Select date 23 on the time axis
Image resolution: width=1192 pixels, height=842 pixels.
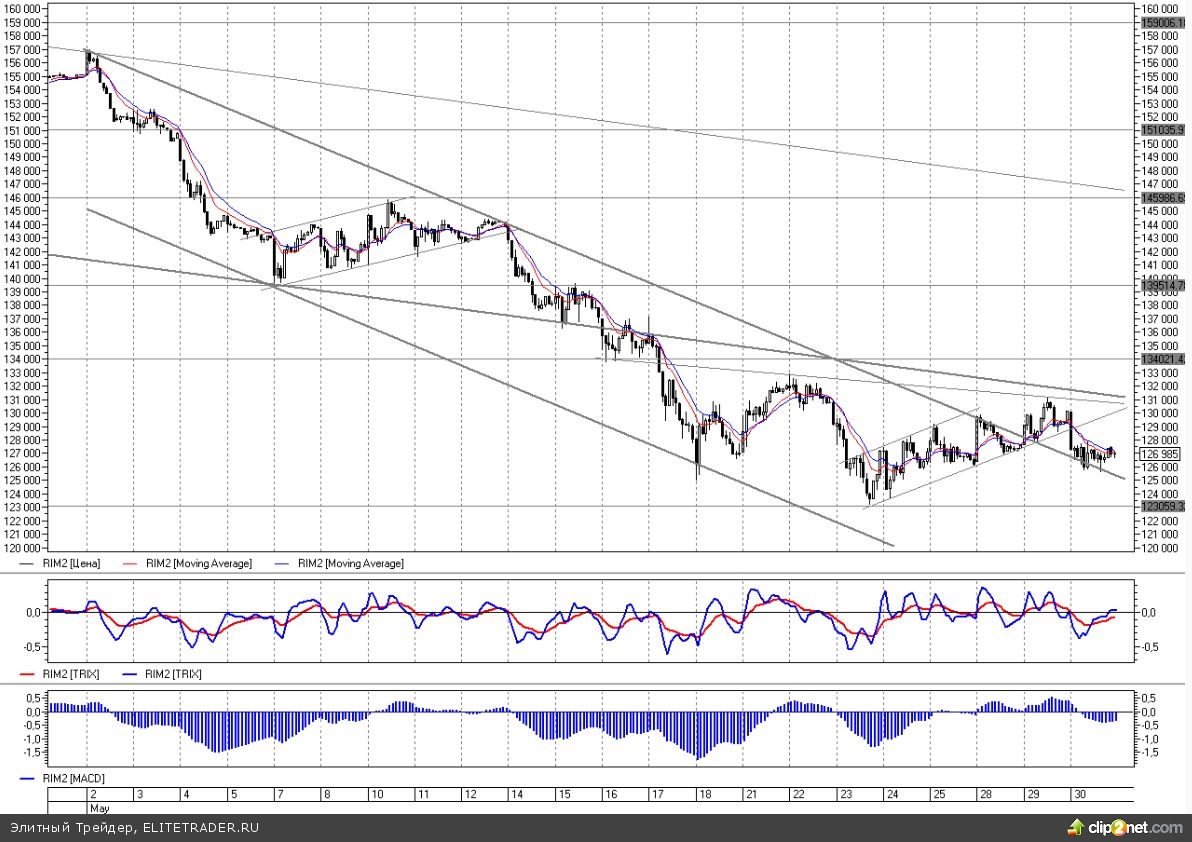pos(844,794)
